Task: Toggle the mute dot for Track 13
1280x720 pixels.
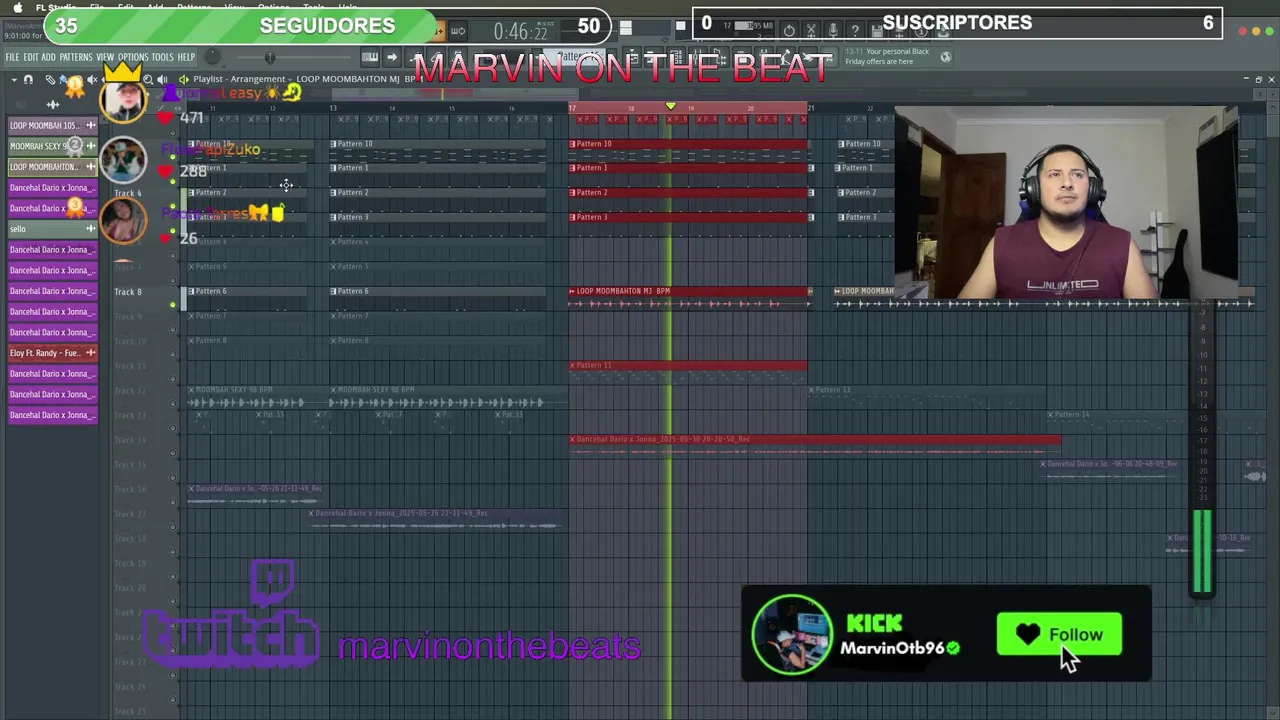Action: tap(173, 428)
